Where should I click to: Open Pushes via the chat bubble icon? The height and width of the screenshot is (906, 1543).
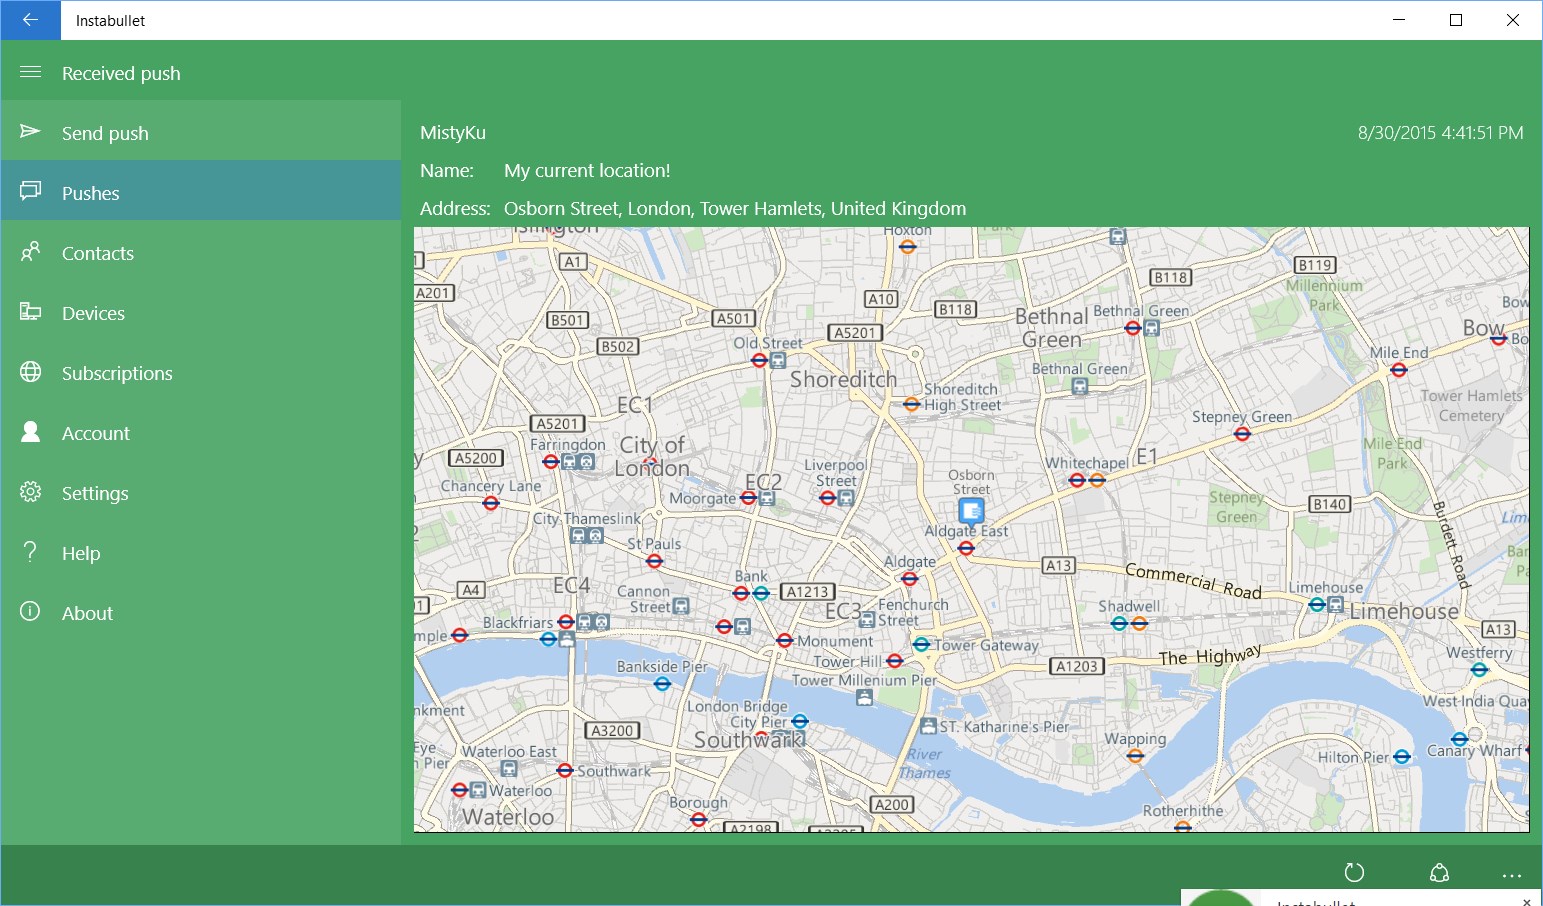tap(30, 192)
